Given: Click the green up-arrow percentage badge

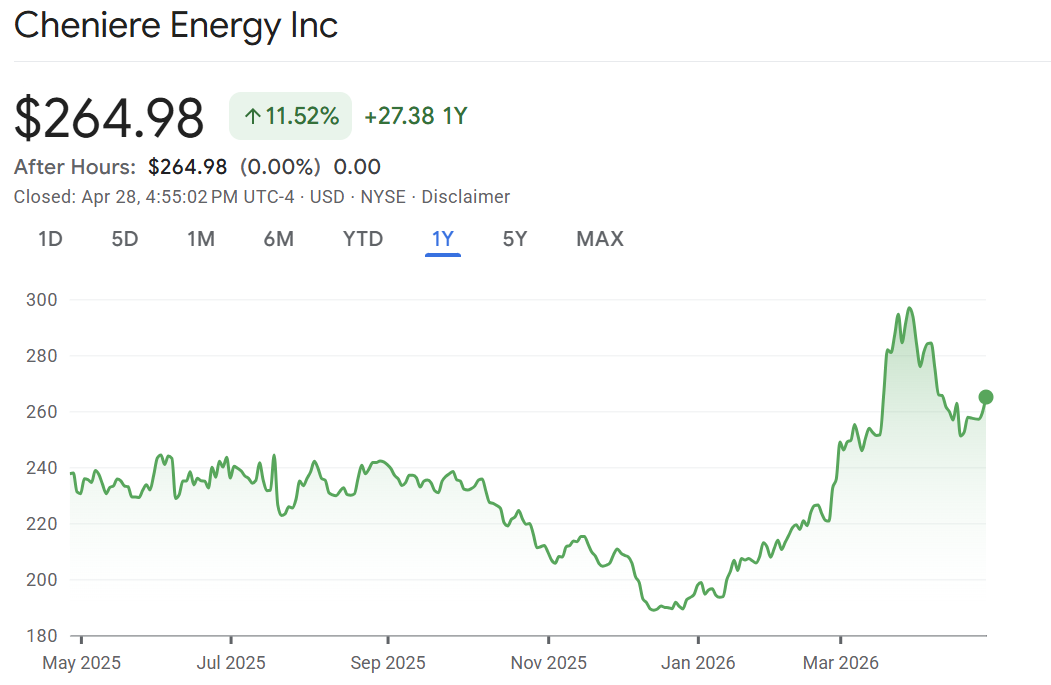Looking at the screenshot, I should tap(290, 116).
